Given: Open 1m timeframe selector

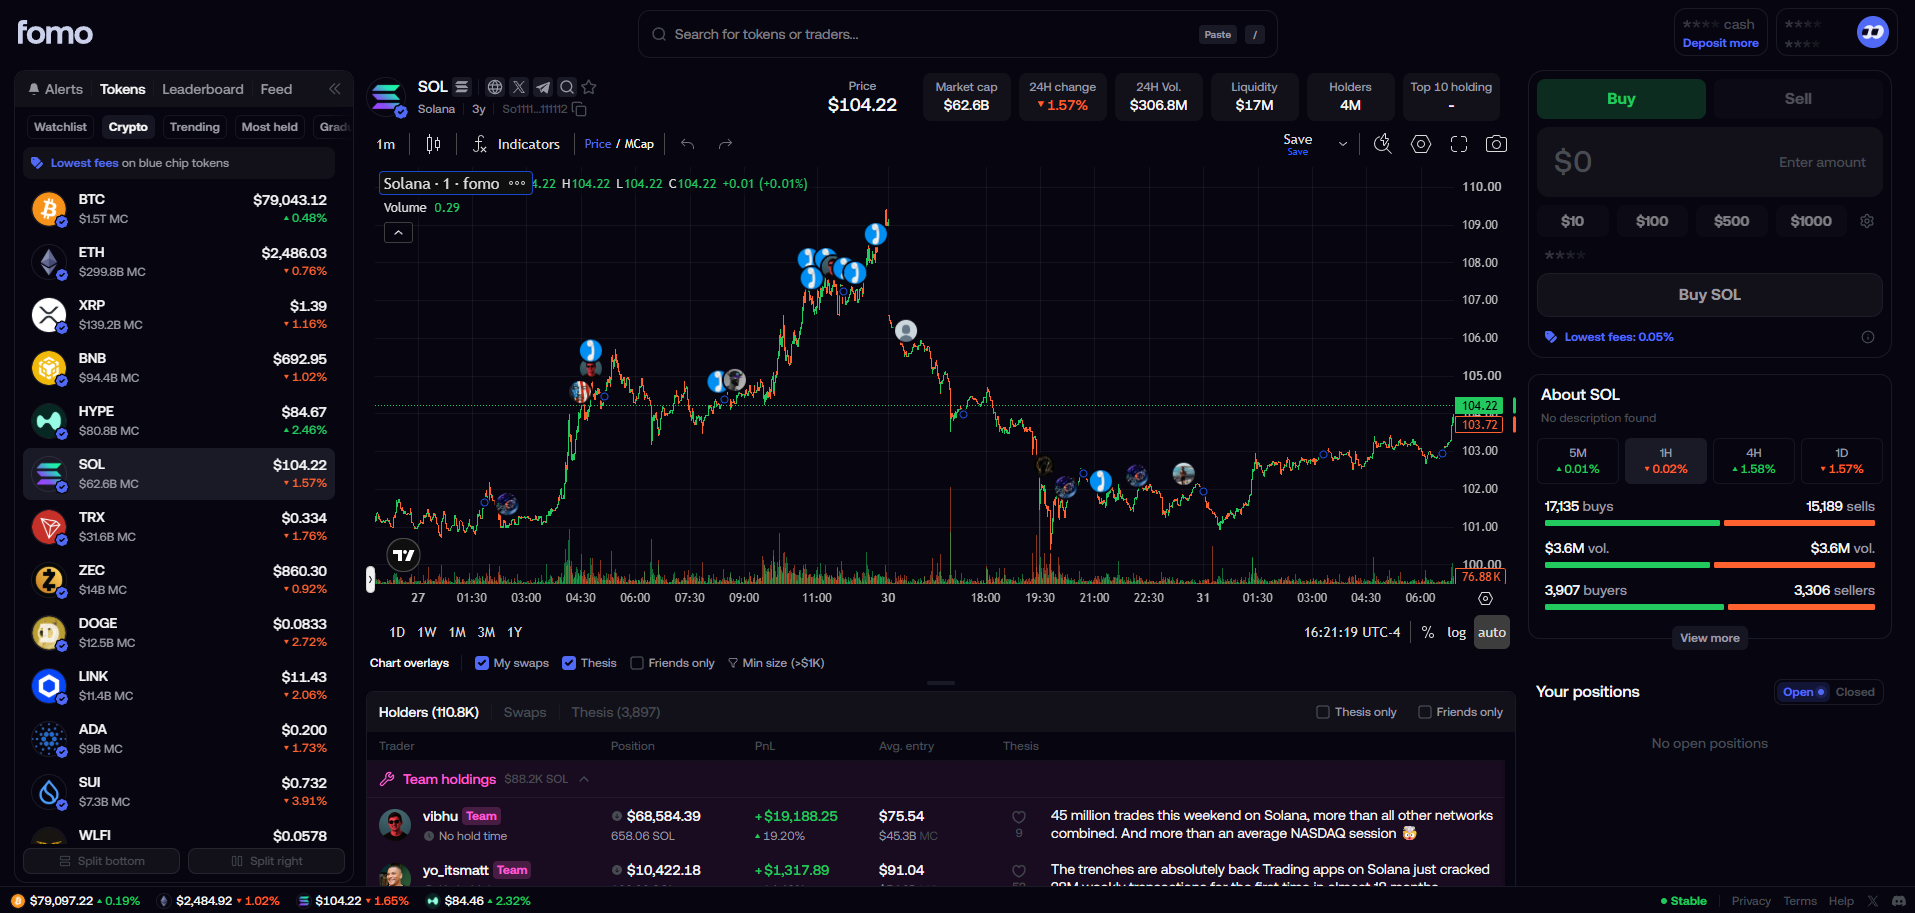Looking at the screenshot, I should click(386, 144).
